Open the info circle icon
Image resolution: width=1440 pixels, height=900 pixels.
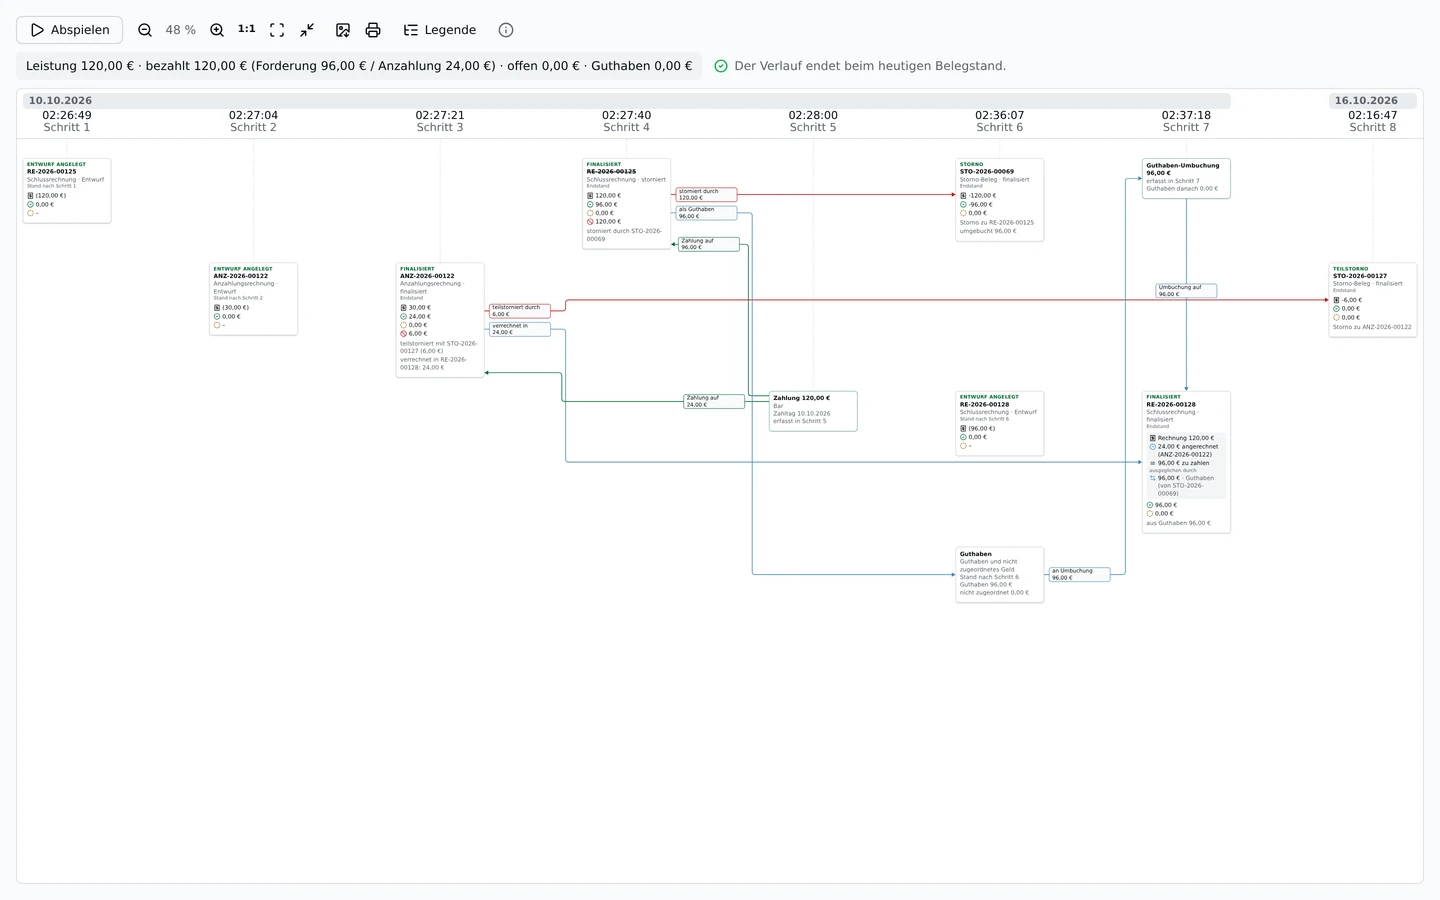pos(506,30)
